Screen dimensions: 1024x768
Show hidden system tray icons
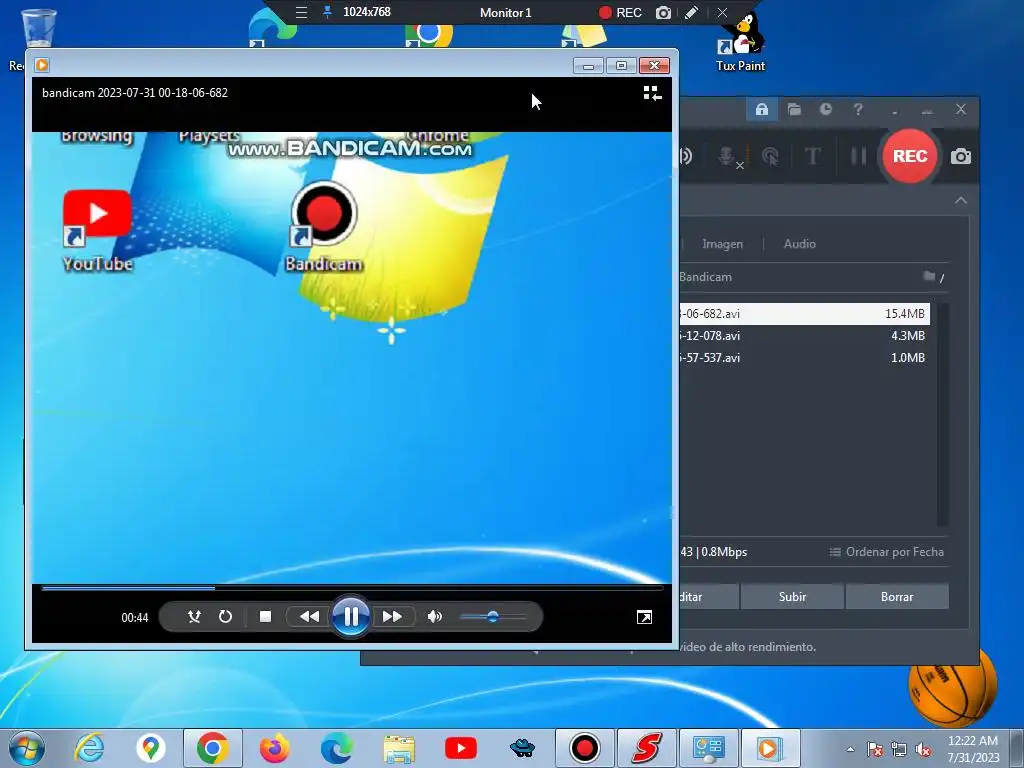(x=850, y=749)
